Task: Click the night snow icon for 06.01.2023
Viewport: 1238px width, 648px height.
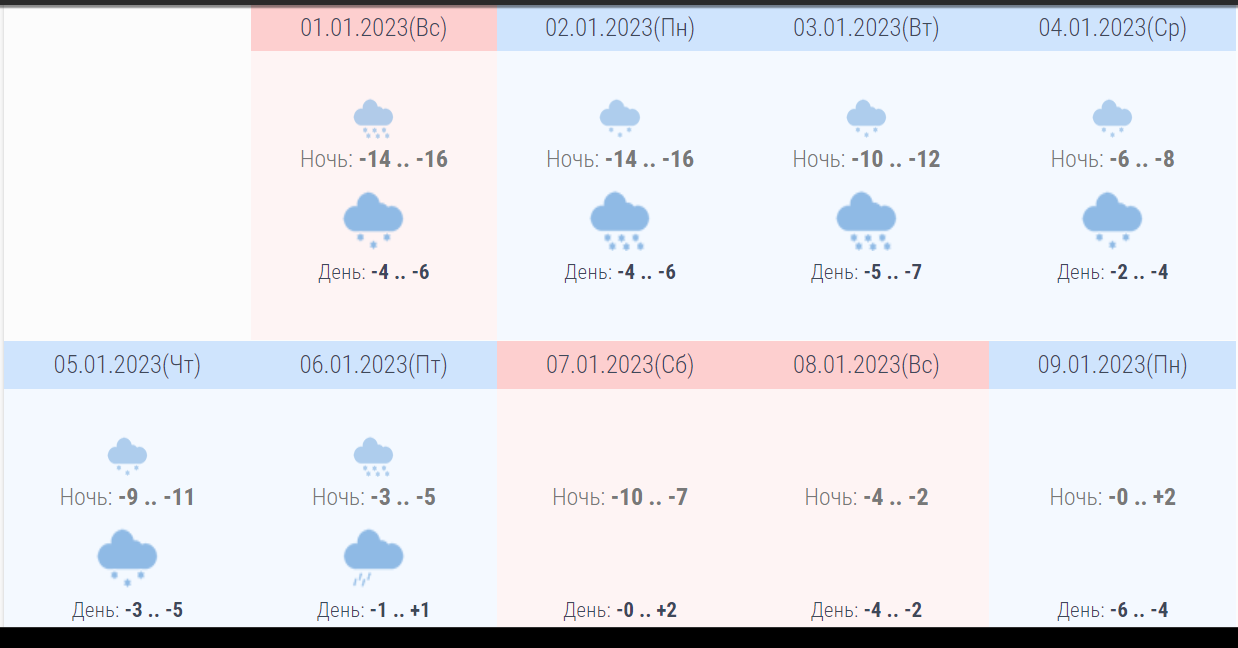Action: pyautogui.click(x=373, y=456)
